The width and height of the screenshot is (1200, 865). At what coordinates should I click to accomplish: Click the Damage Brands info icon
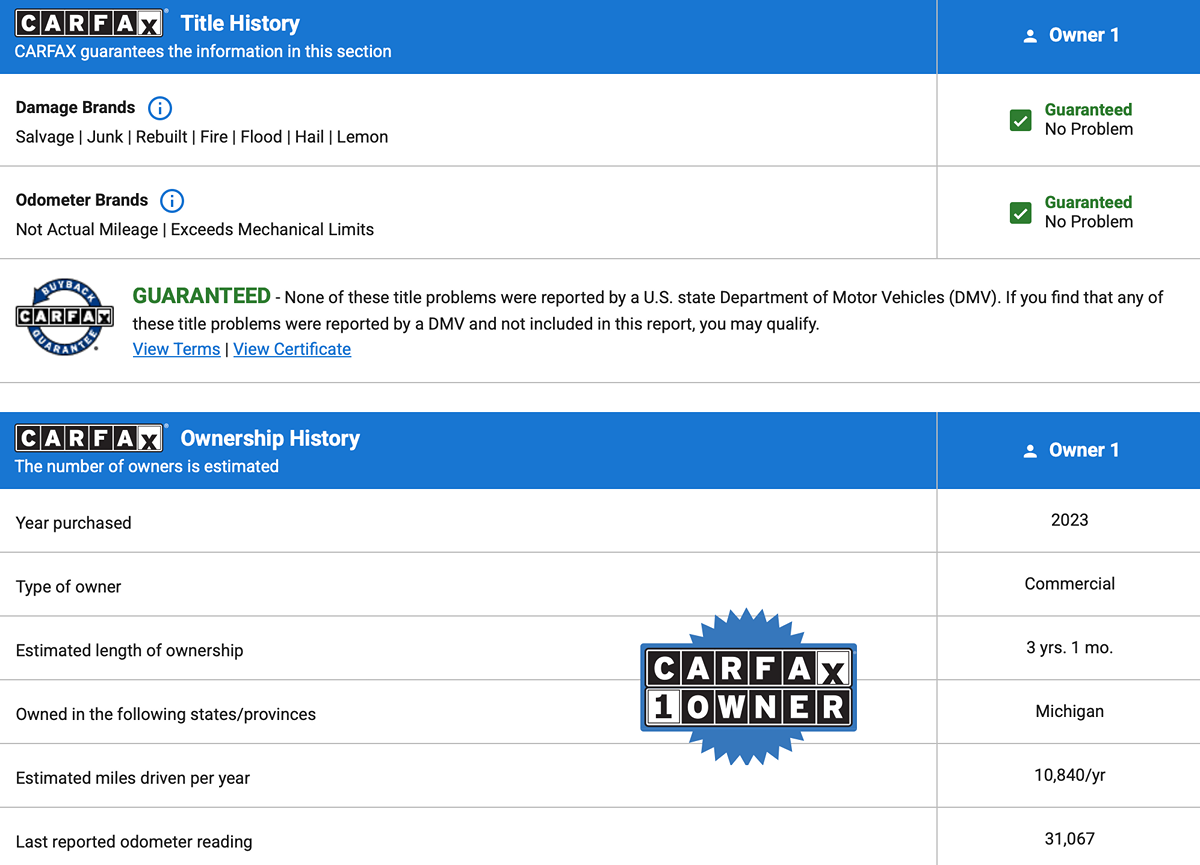160,108
